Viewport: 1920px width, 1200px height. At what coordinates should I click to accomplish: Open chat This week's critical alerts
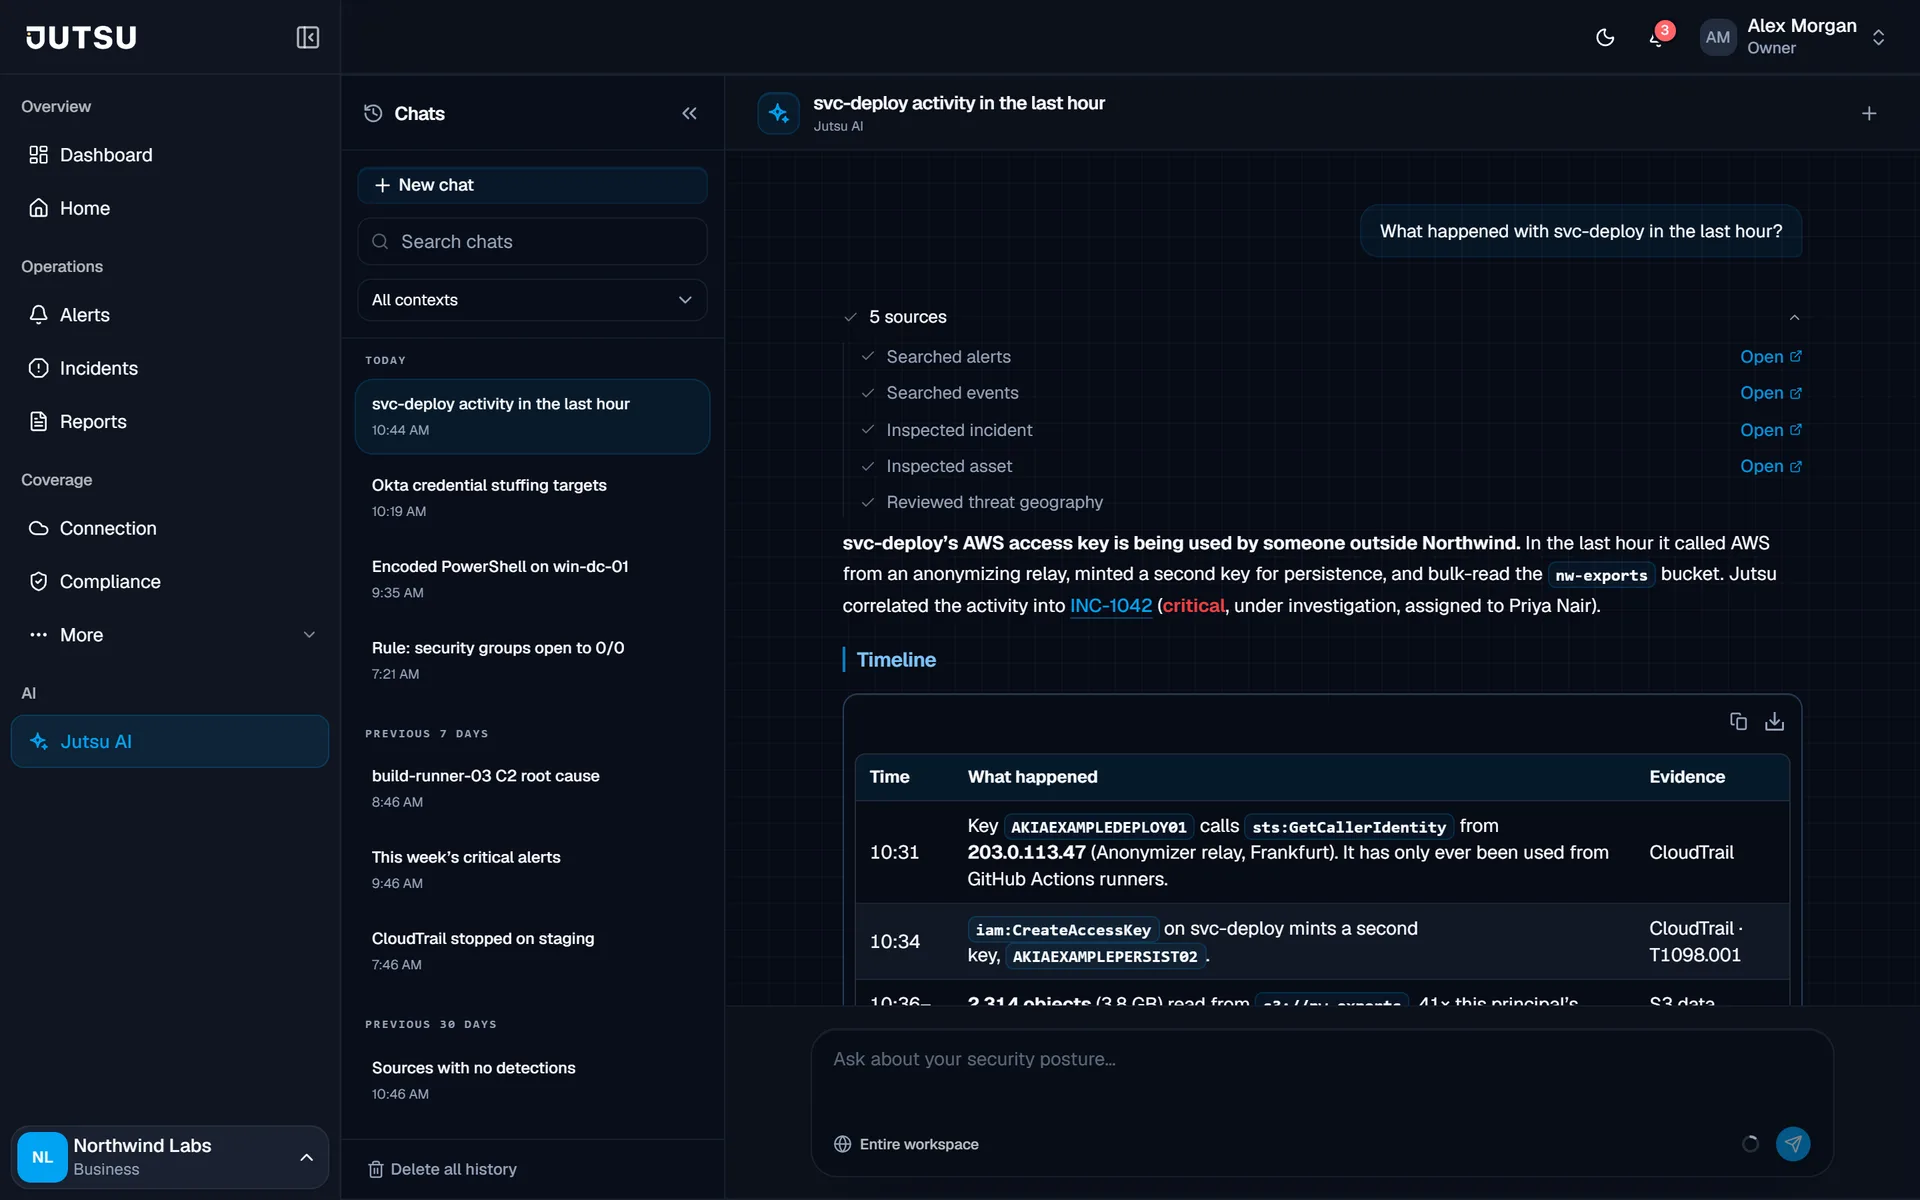(532, 869)
